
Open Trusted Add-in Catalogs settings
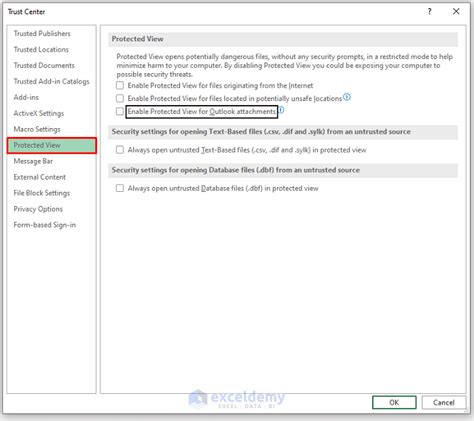[x=51, y=81]
